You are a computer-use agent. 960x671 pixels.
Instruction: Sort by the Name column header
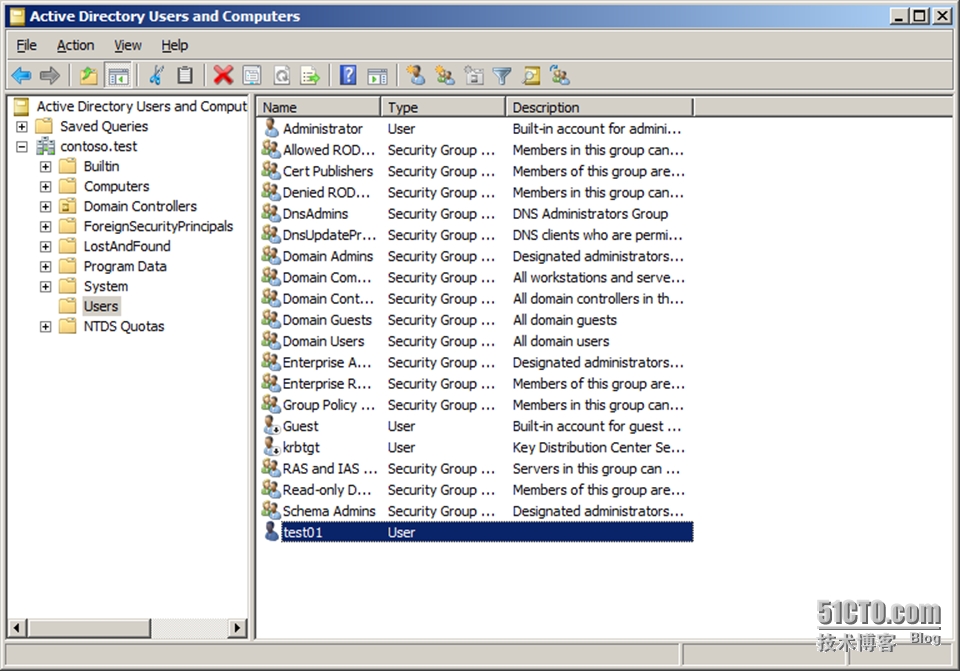[x=318, y=107]
